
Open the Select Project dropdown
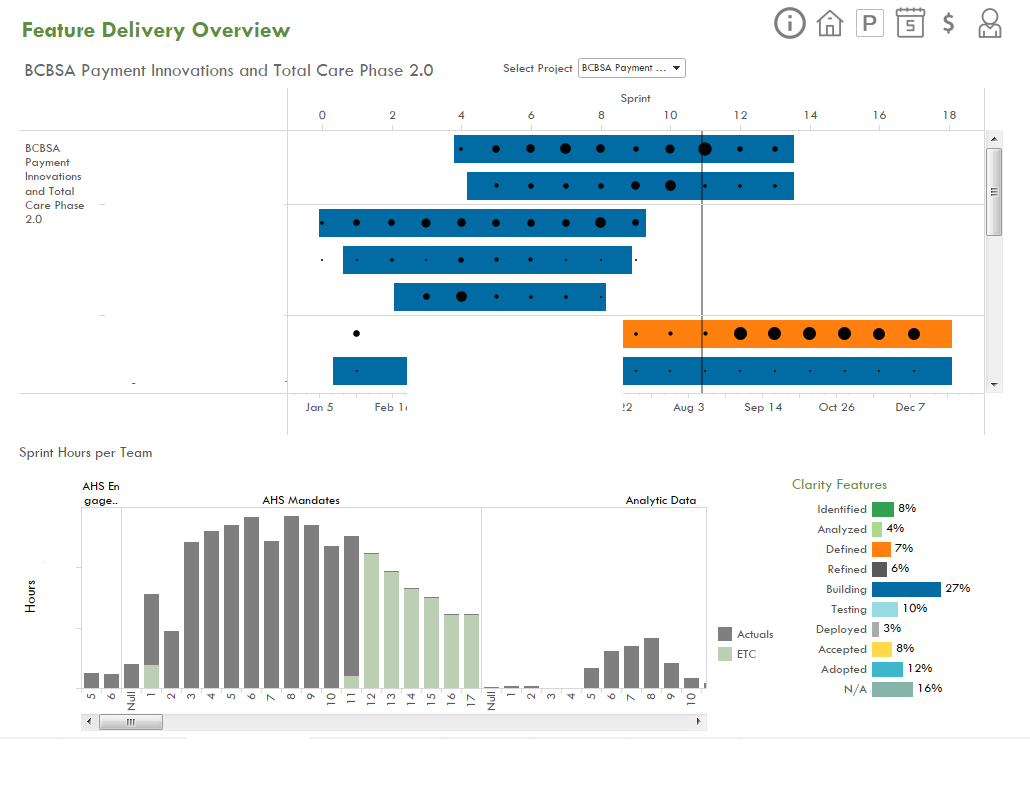(631, 68)
